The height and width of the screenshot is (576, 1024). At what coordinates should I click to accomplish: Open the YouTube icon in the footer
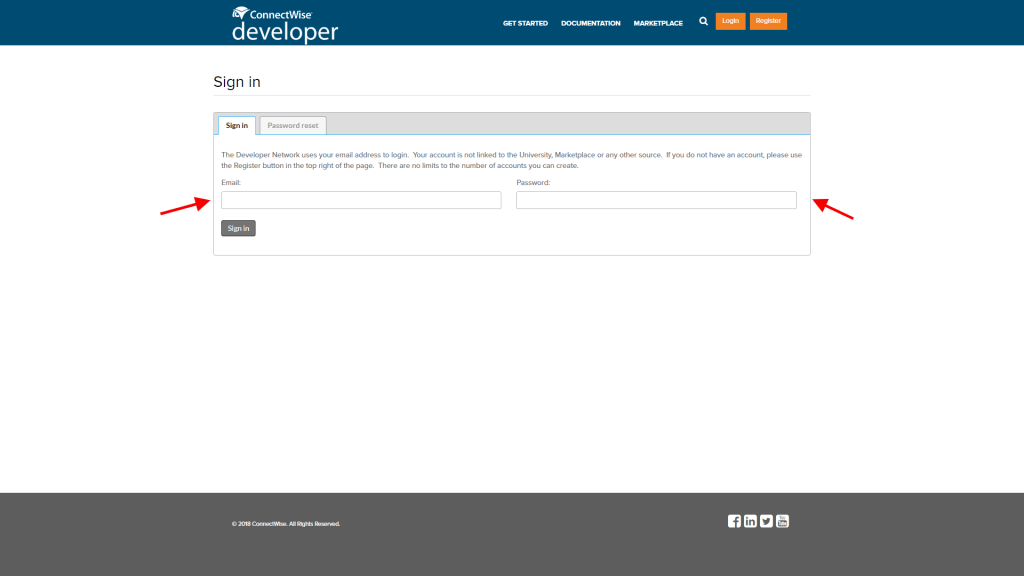(782, 521)
